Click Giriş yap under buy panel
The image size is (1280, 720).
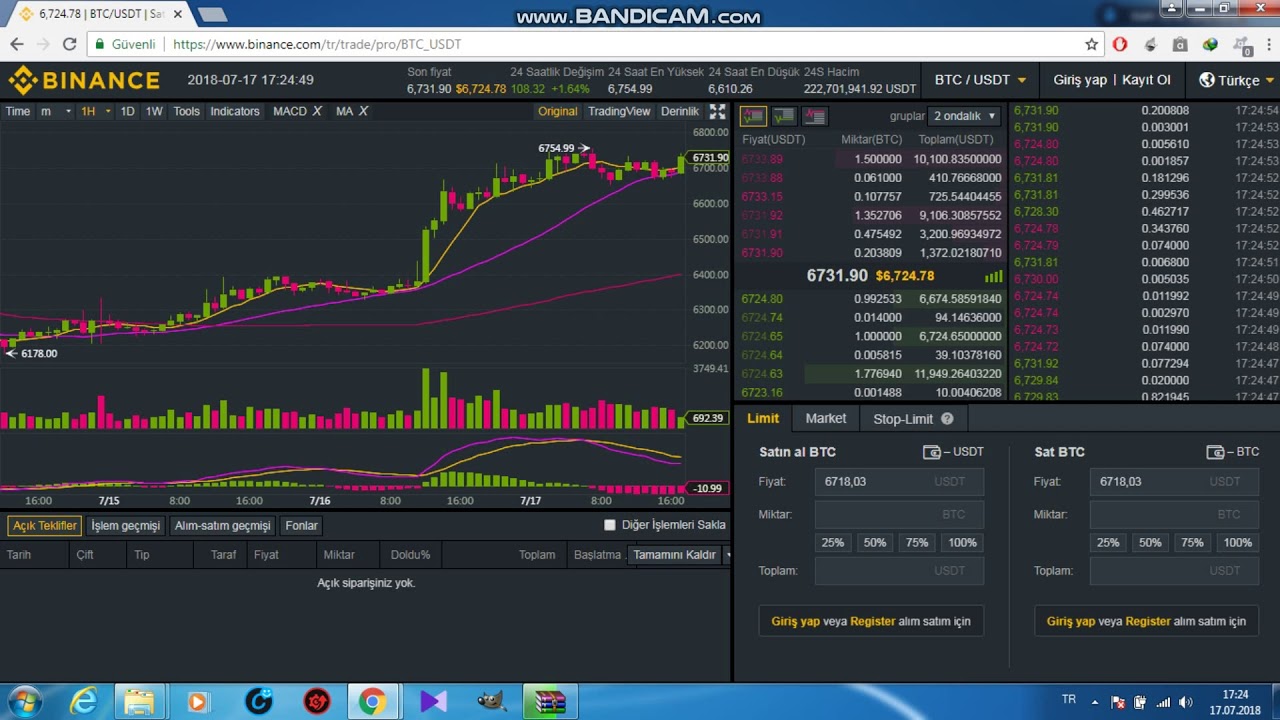[x=795, y=621]
